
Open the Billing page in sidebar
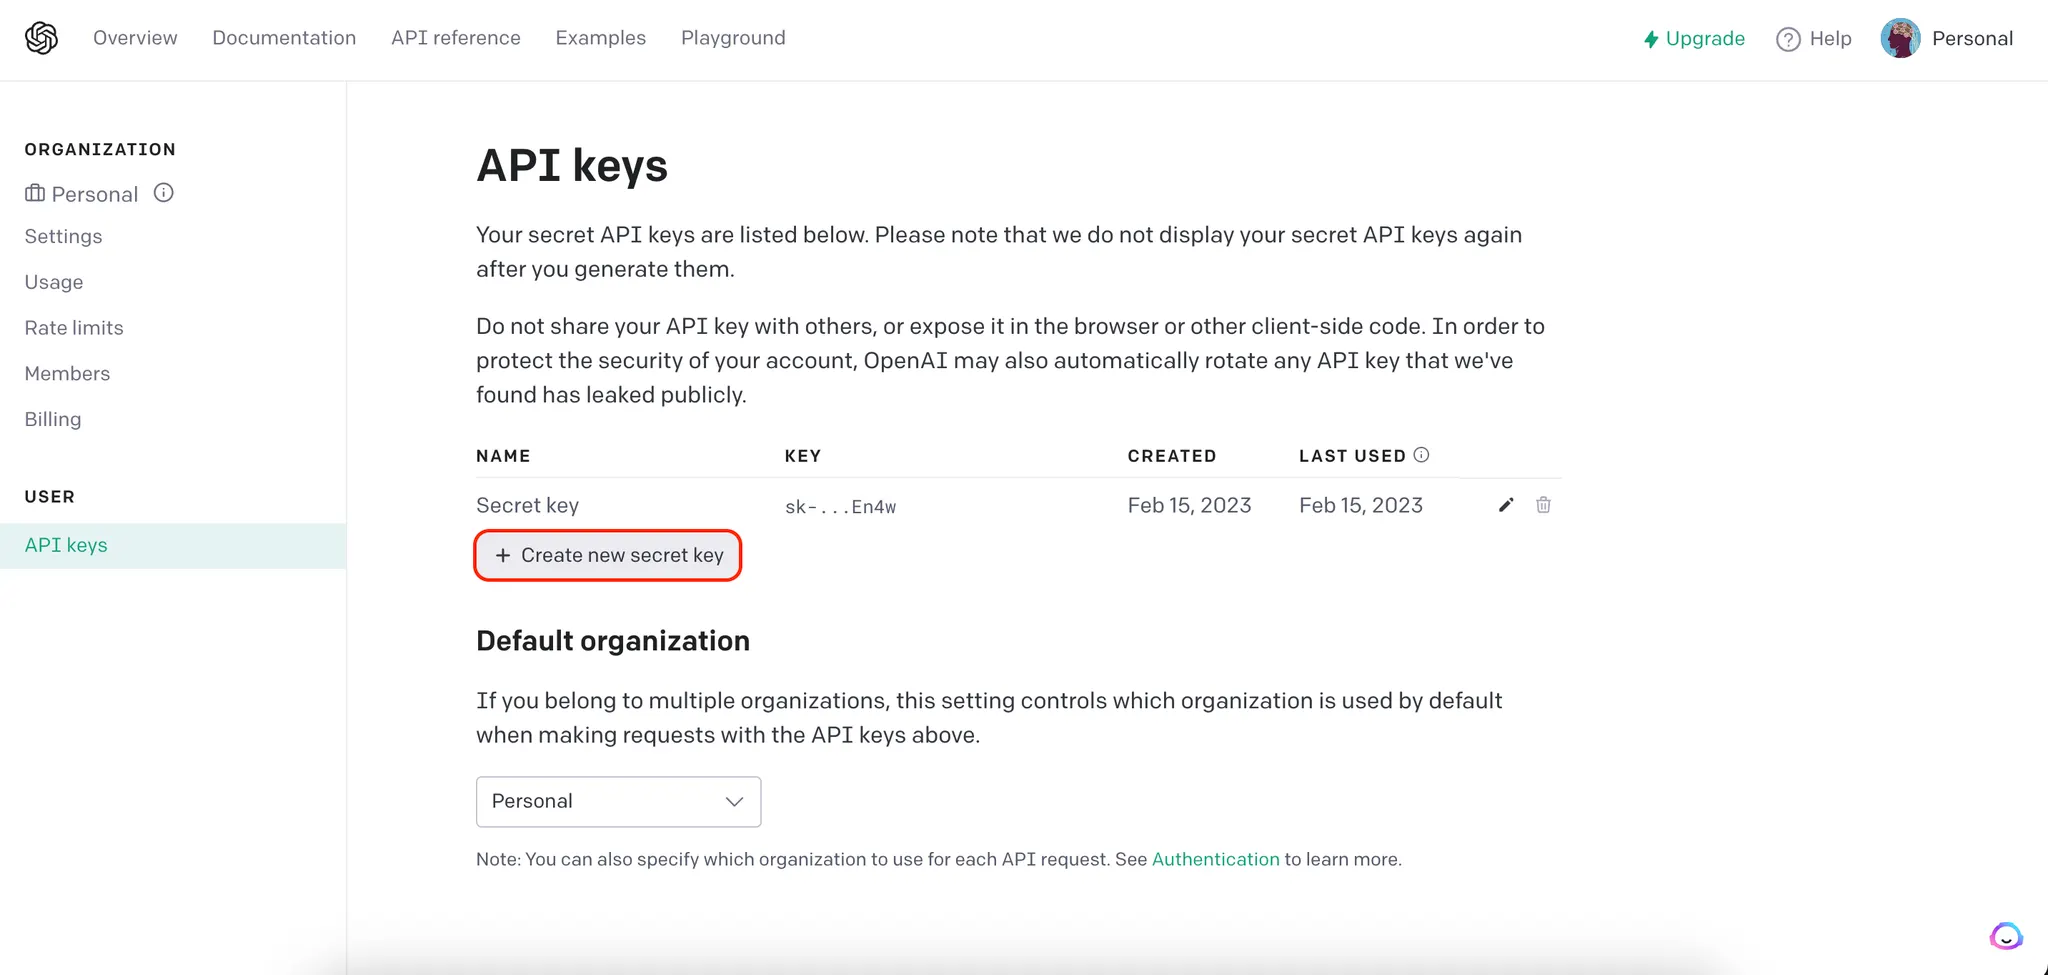pyautogui.click(x=53, y=419)
